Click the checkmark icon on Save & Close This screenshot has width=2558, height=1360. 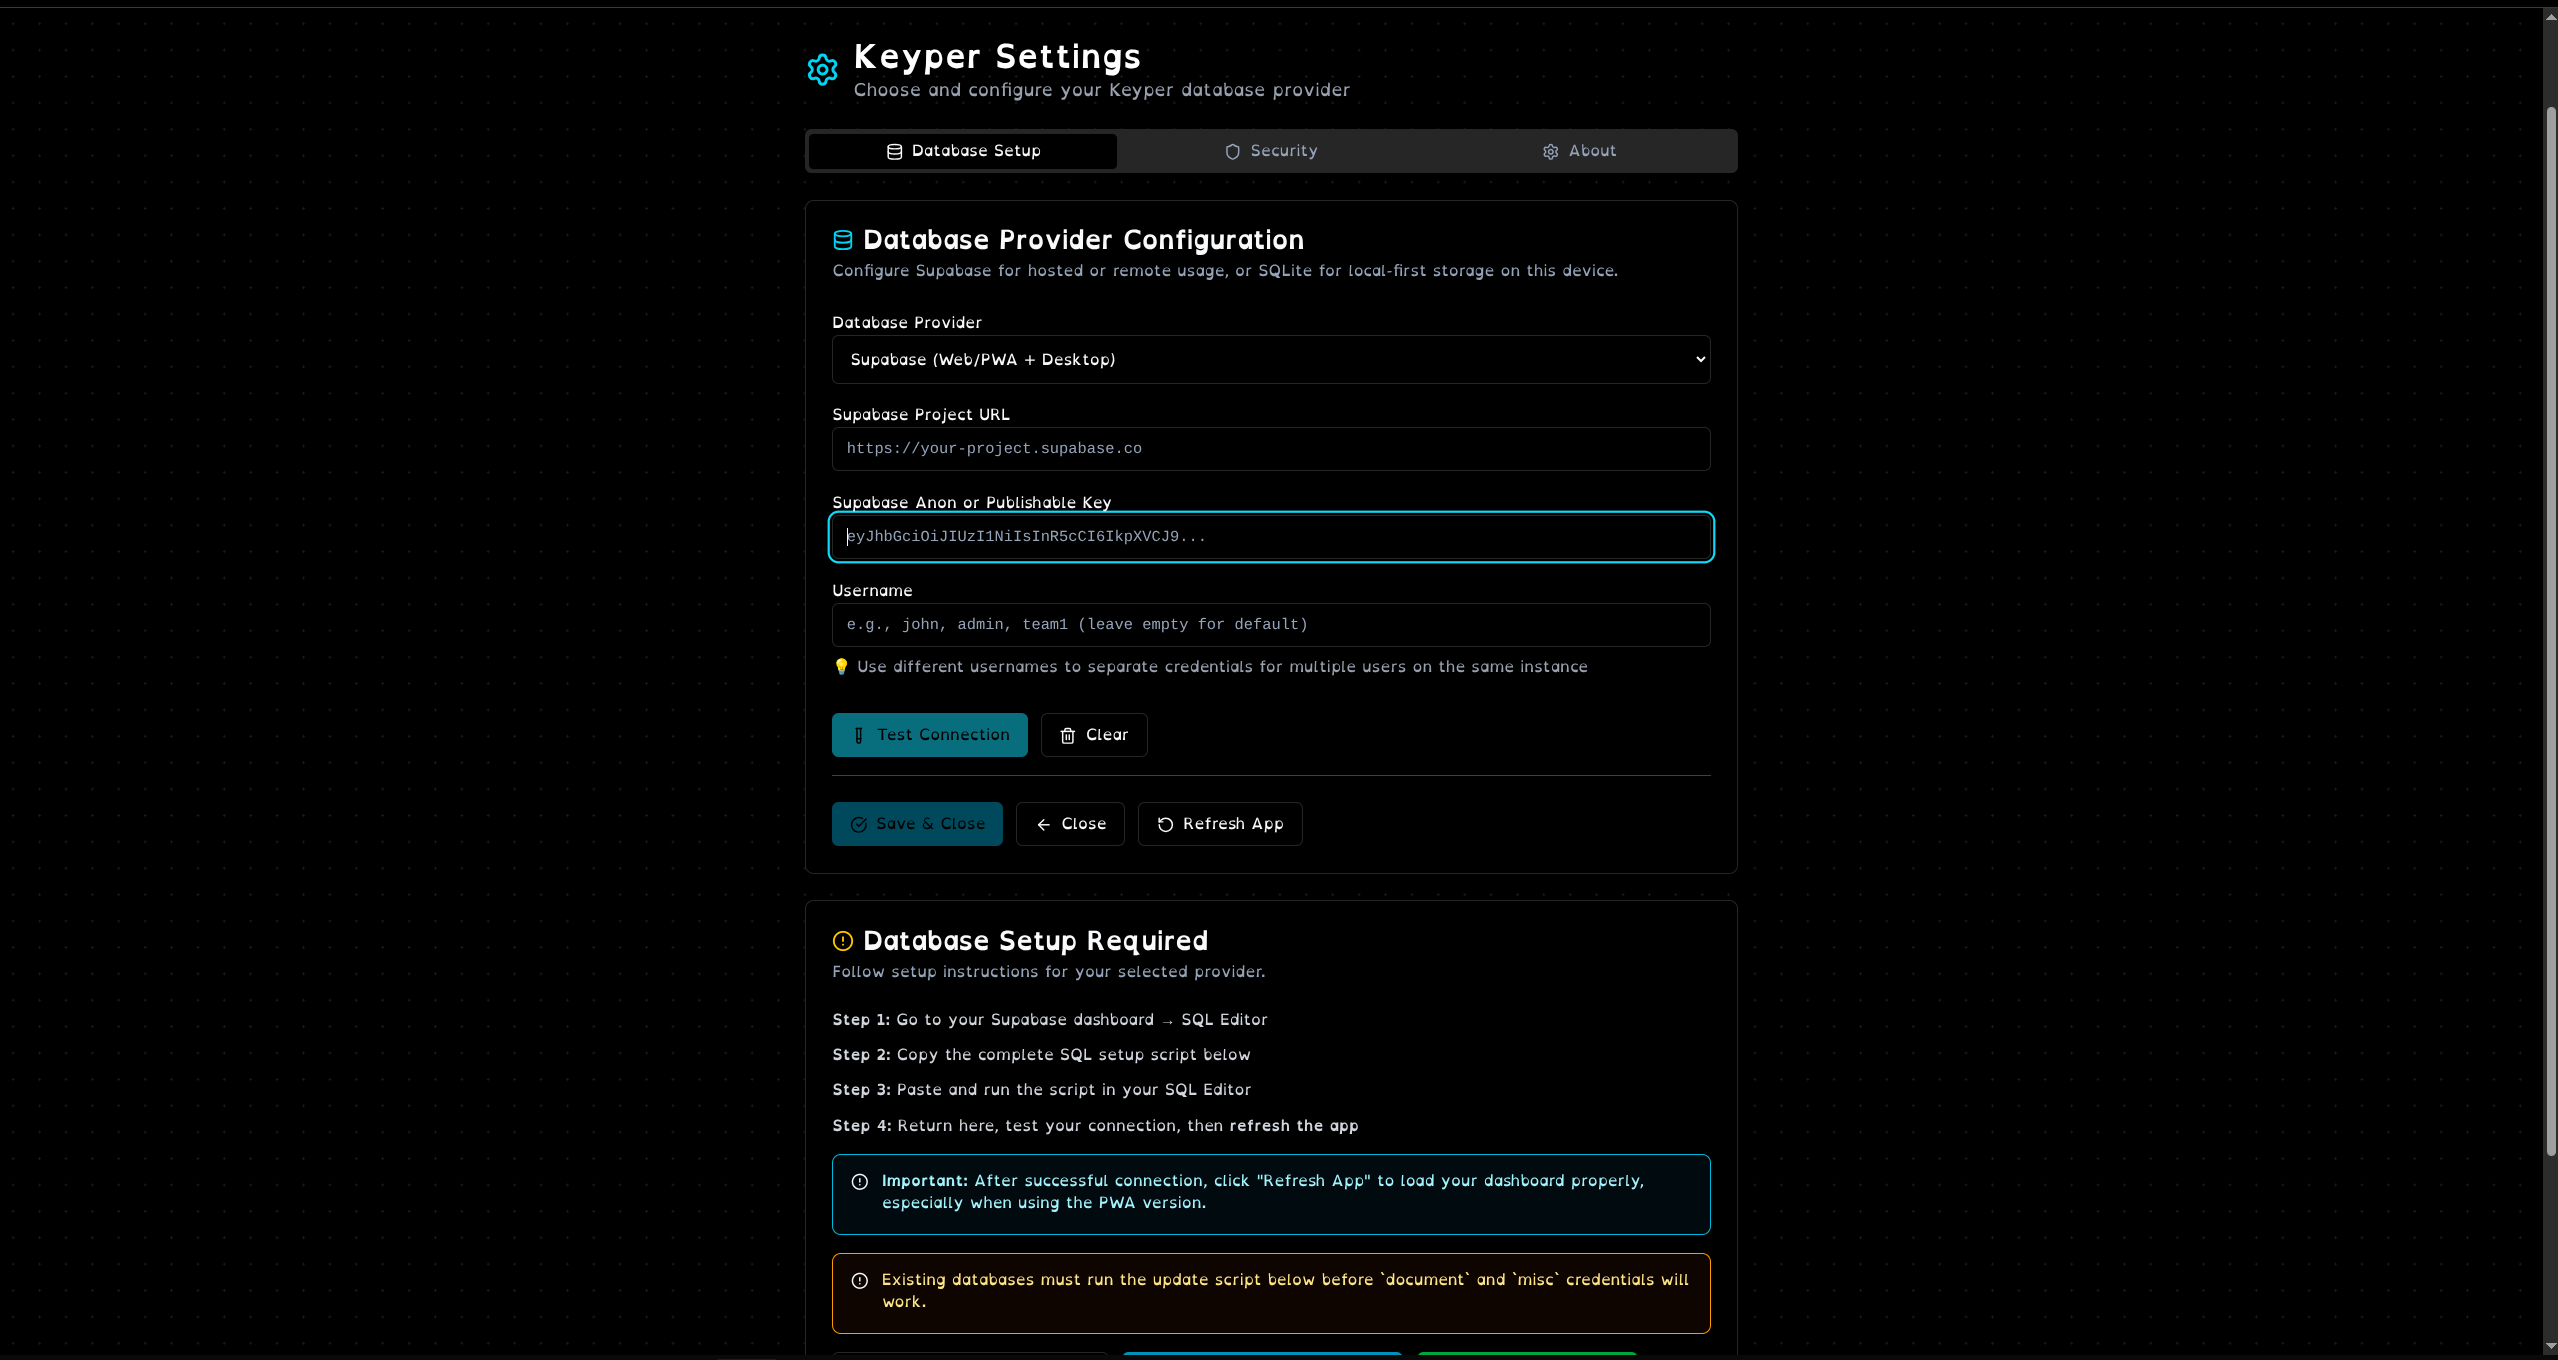pos(858,824)
